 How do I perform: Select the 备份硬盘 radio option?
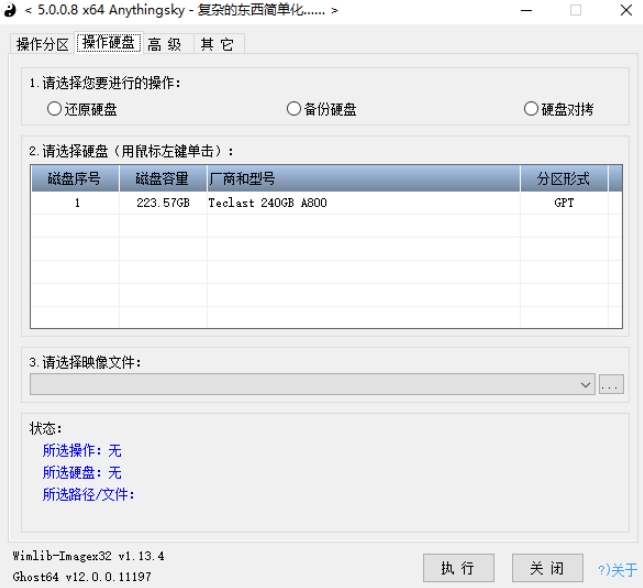click(322, 109)
